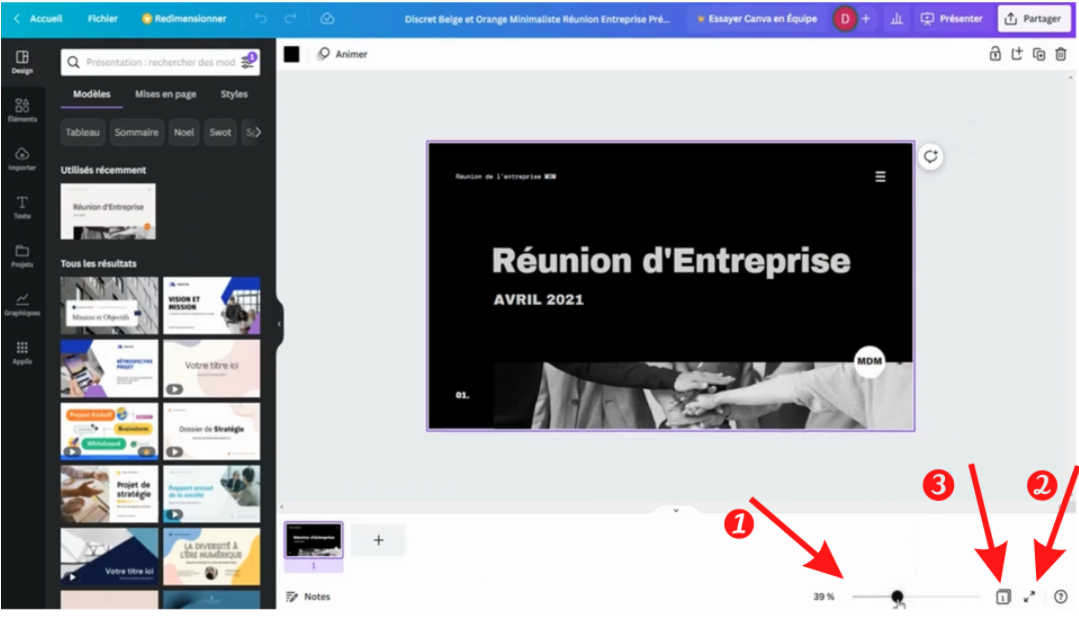Open the help question mark icon
This screenshot has width=1079, height=626.
click(1061, 597)
